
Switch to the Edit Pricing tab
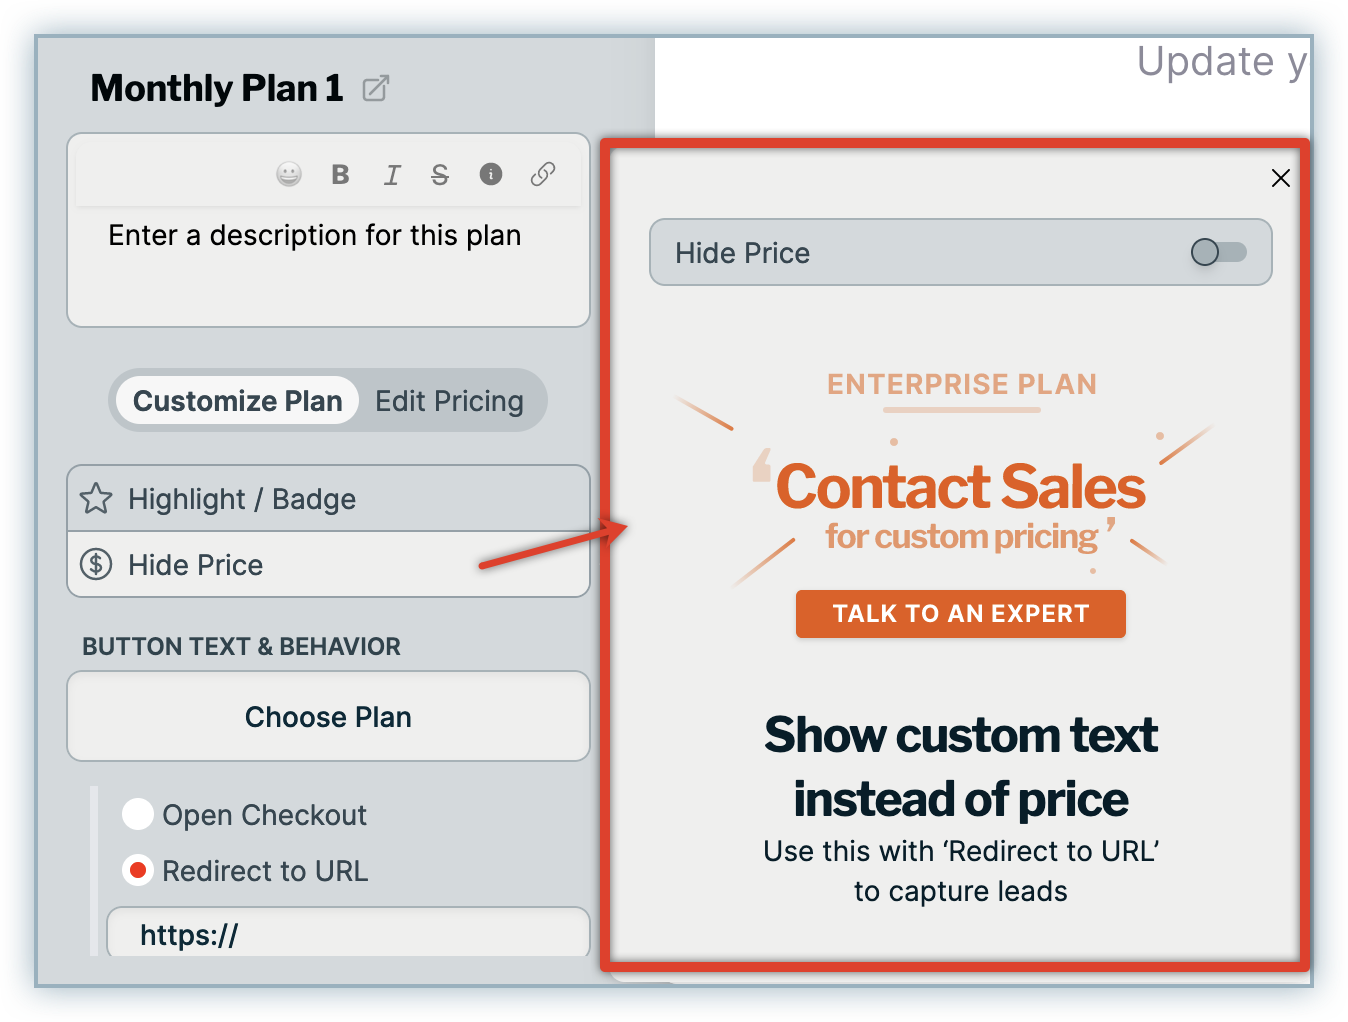449,401
